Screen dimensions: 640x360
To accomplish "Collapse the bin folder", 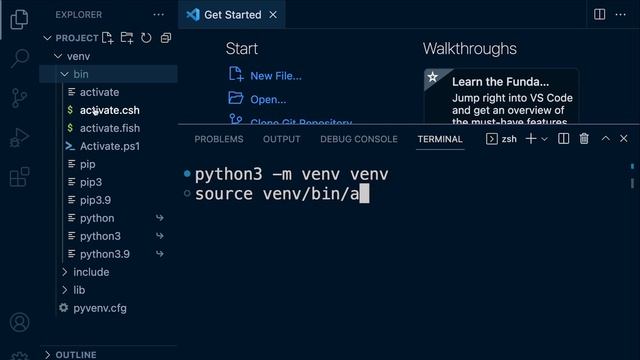I will tap(64, 74).
